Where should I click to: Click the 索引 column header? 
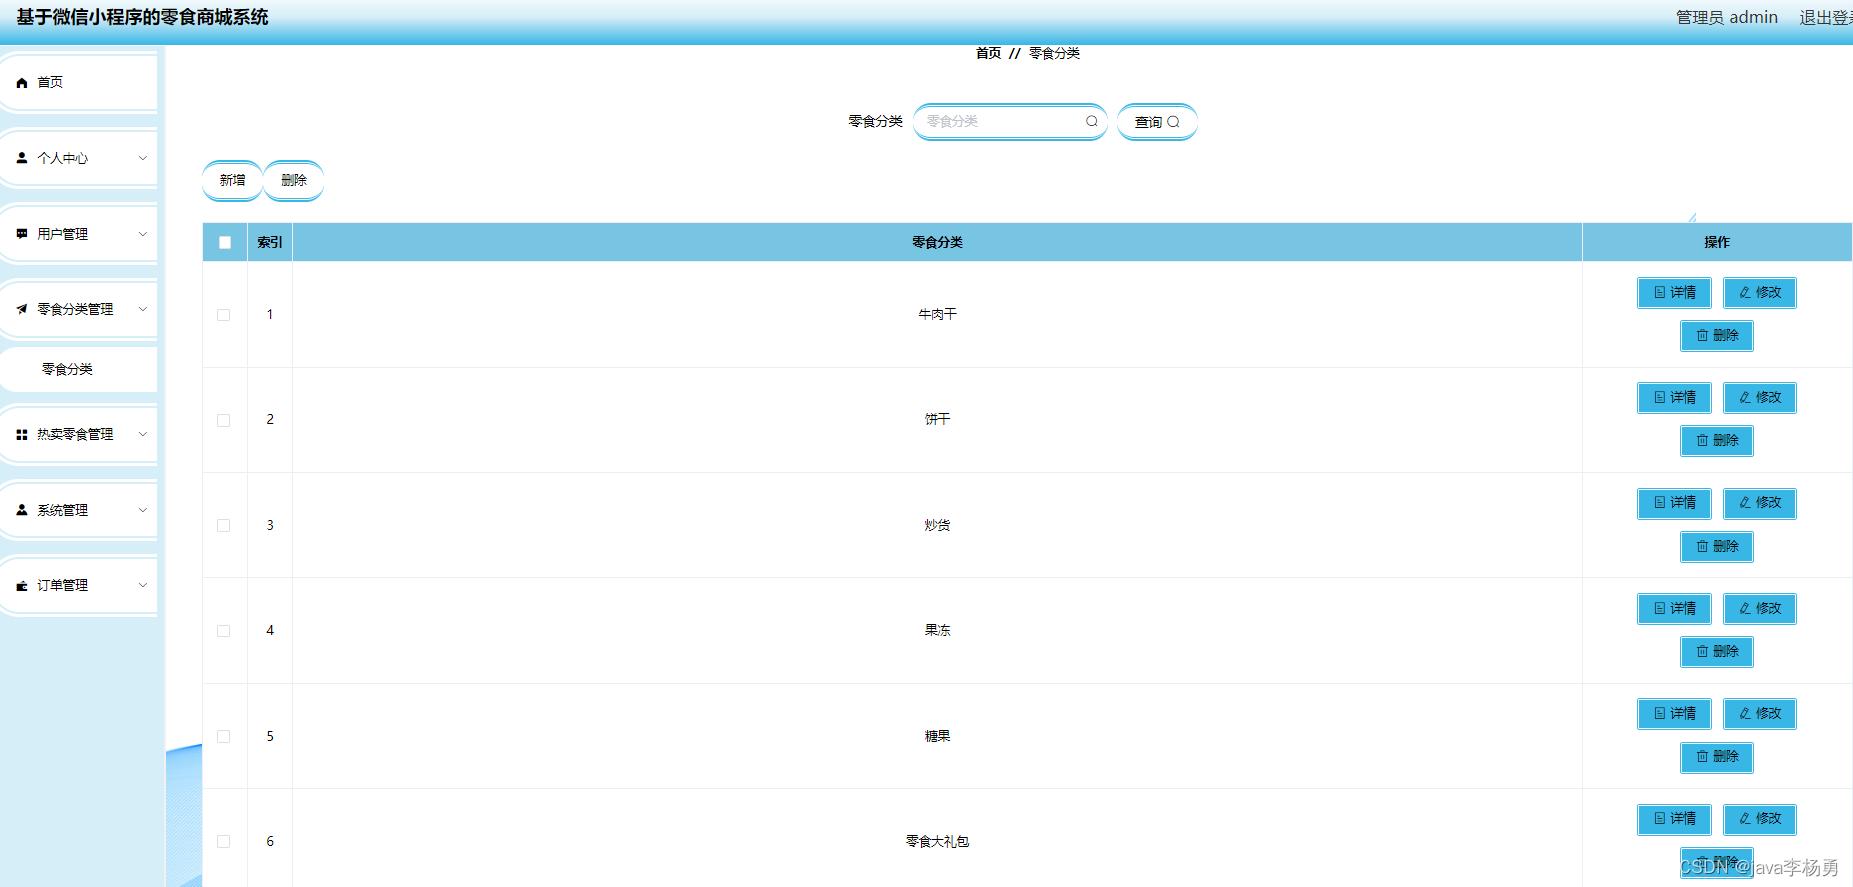click(x=270, y=243)
